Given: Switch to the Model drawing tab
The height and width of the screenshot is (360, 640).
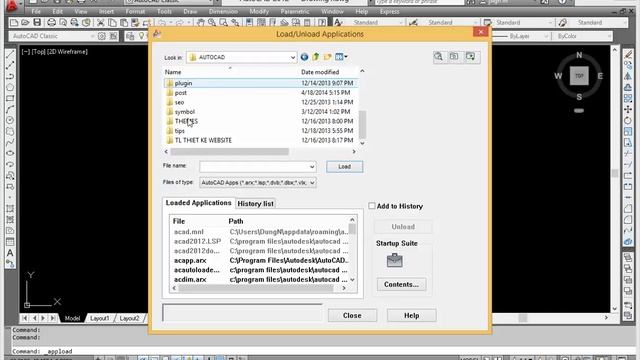Looking at the screenshot, I should click(72, 318).
